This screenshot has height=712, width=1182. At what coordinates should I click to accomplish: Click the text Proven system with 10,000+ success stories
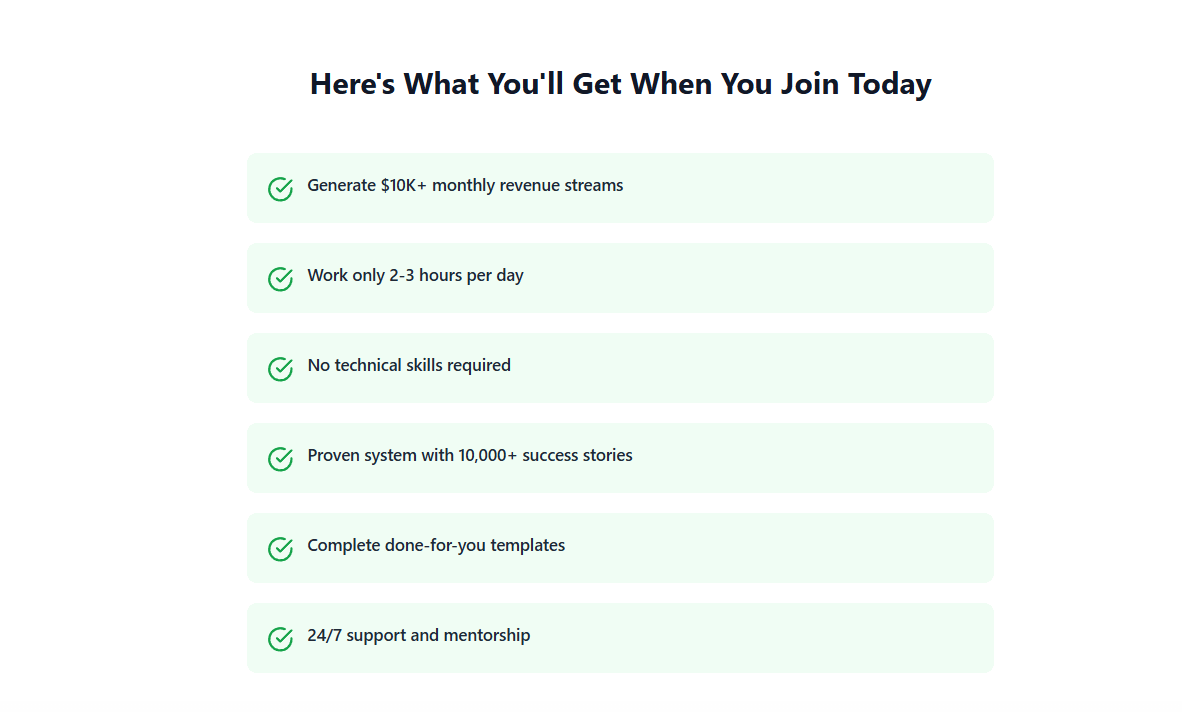tap(470, 456)
